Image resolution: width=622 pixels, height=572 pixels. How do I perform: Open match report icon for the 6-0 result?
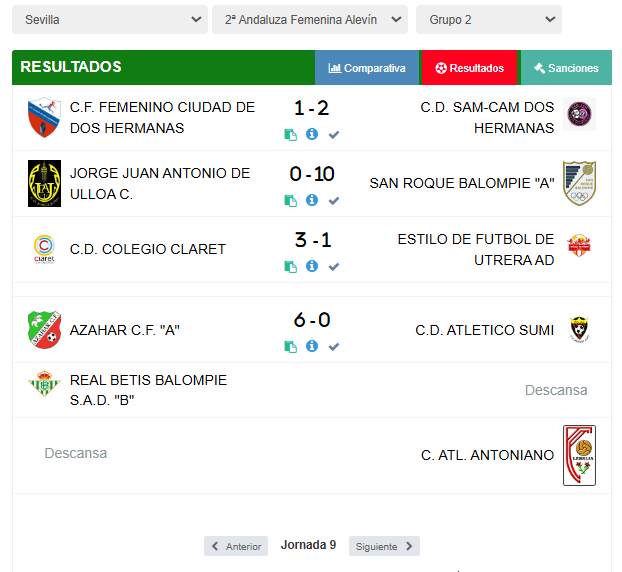click(290, 347)
